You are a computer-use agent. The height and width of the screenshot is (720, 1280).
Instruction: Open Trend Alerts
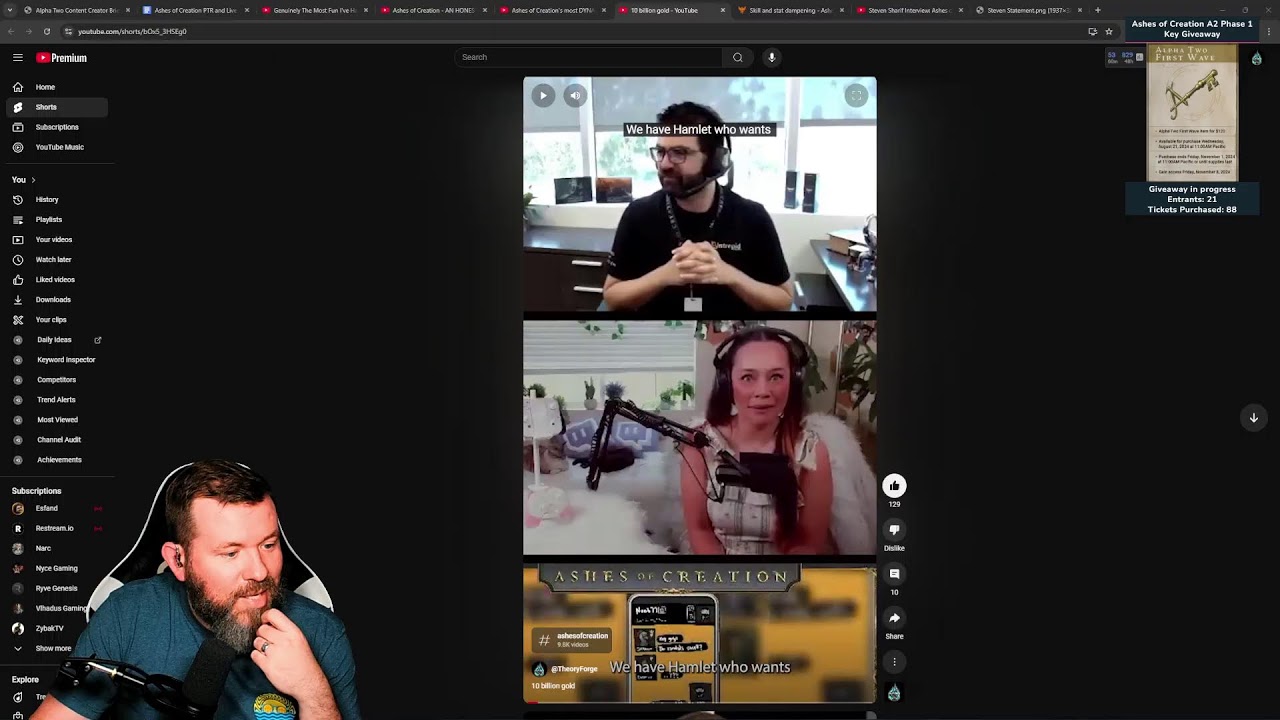56,399
